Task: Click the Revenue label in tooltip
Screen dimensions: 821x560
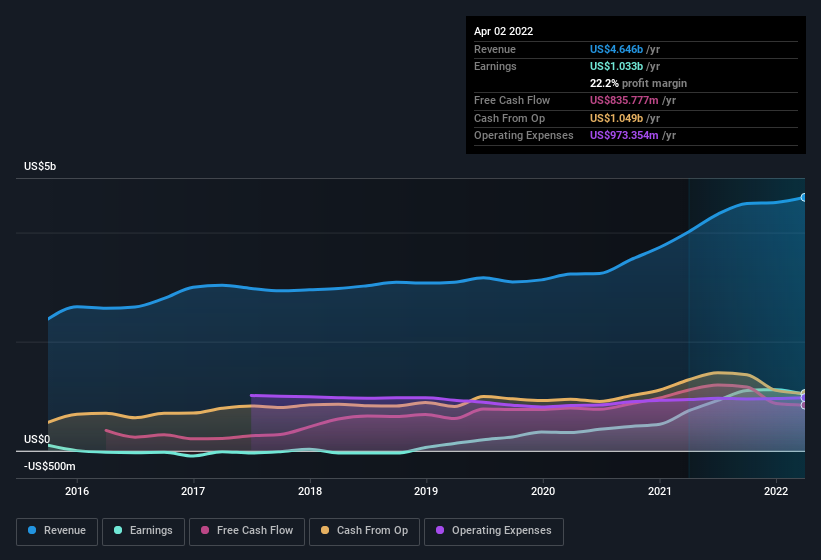Action: click(495, 49)
